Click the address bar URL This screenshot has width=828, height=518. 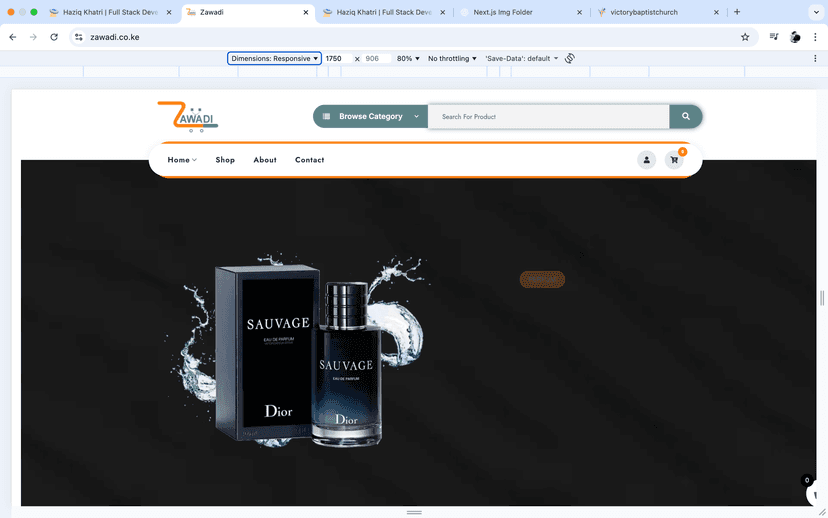[x=115, y=37]
